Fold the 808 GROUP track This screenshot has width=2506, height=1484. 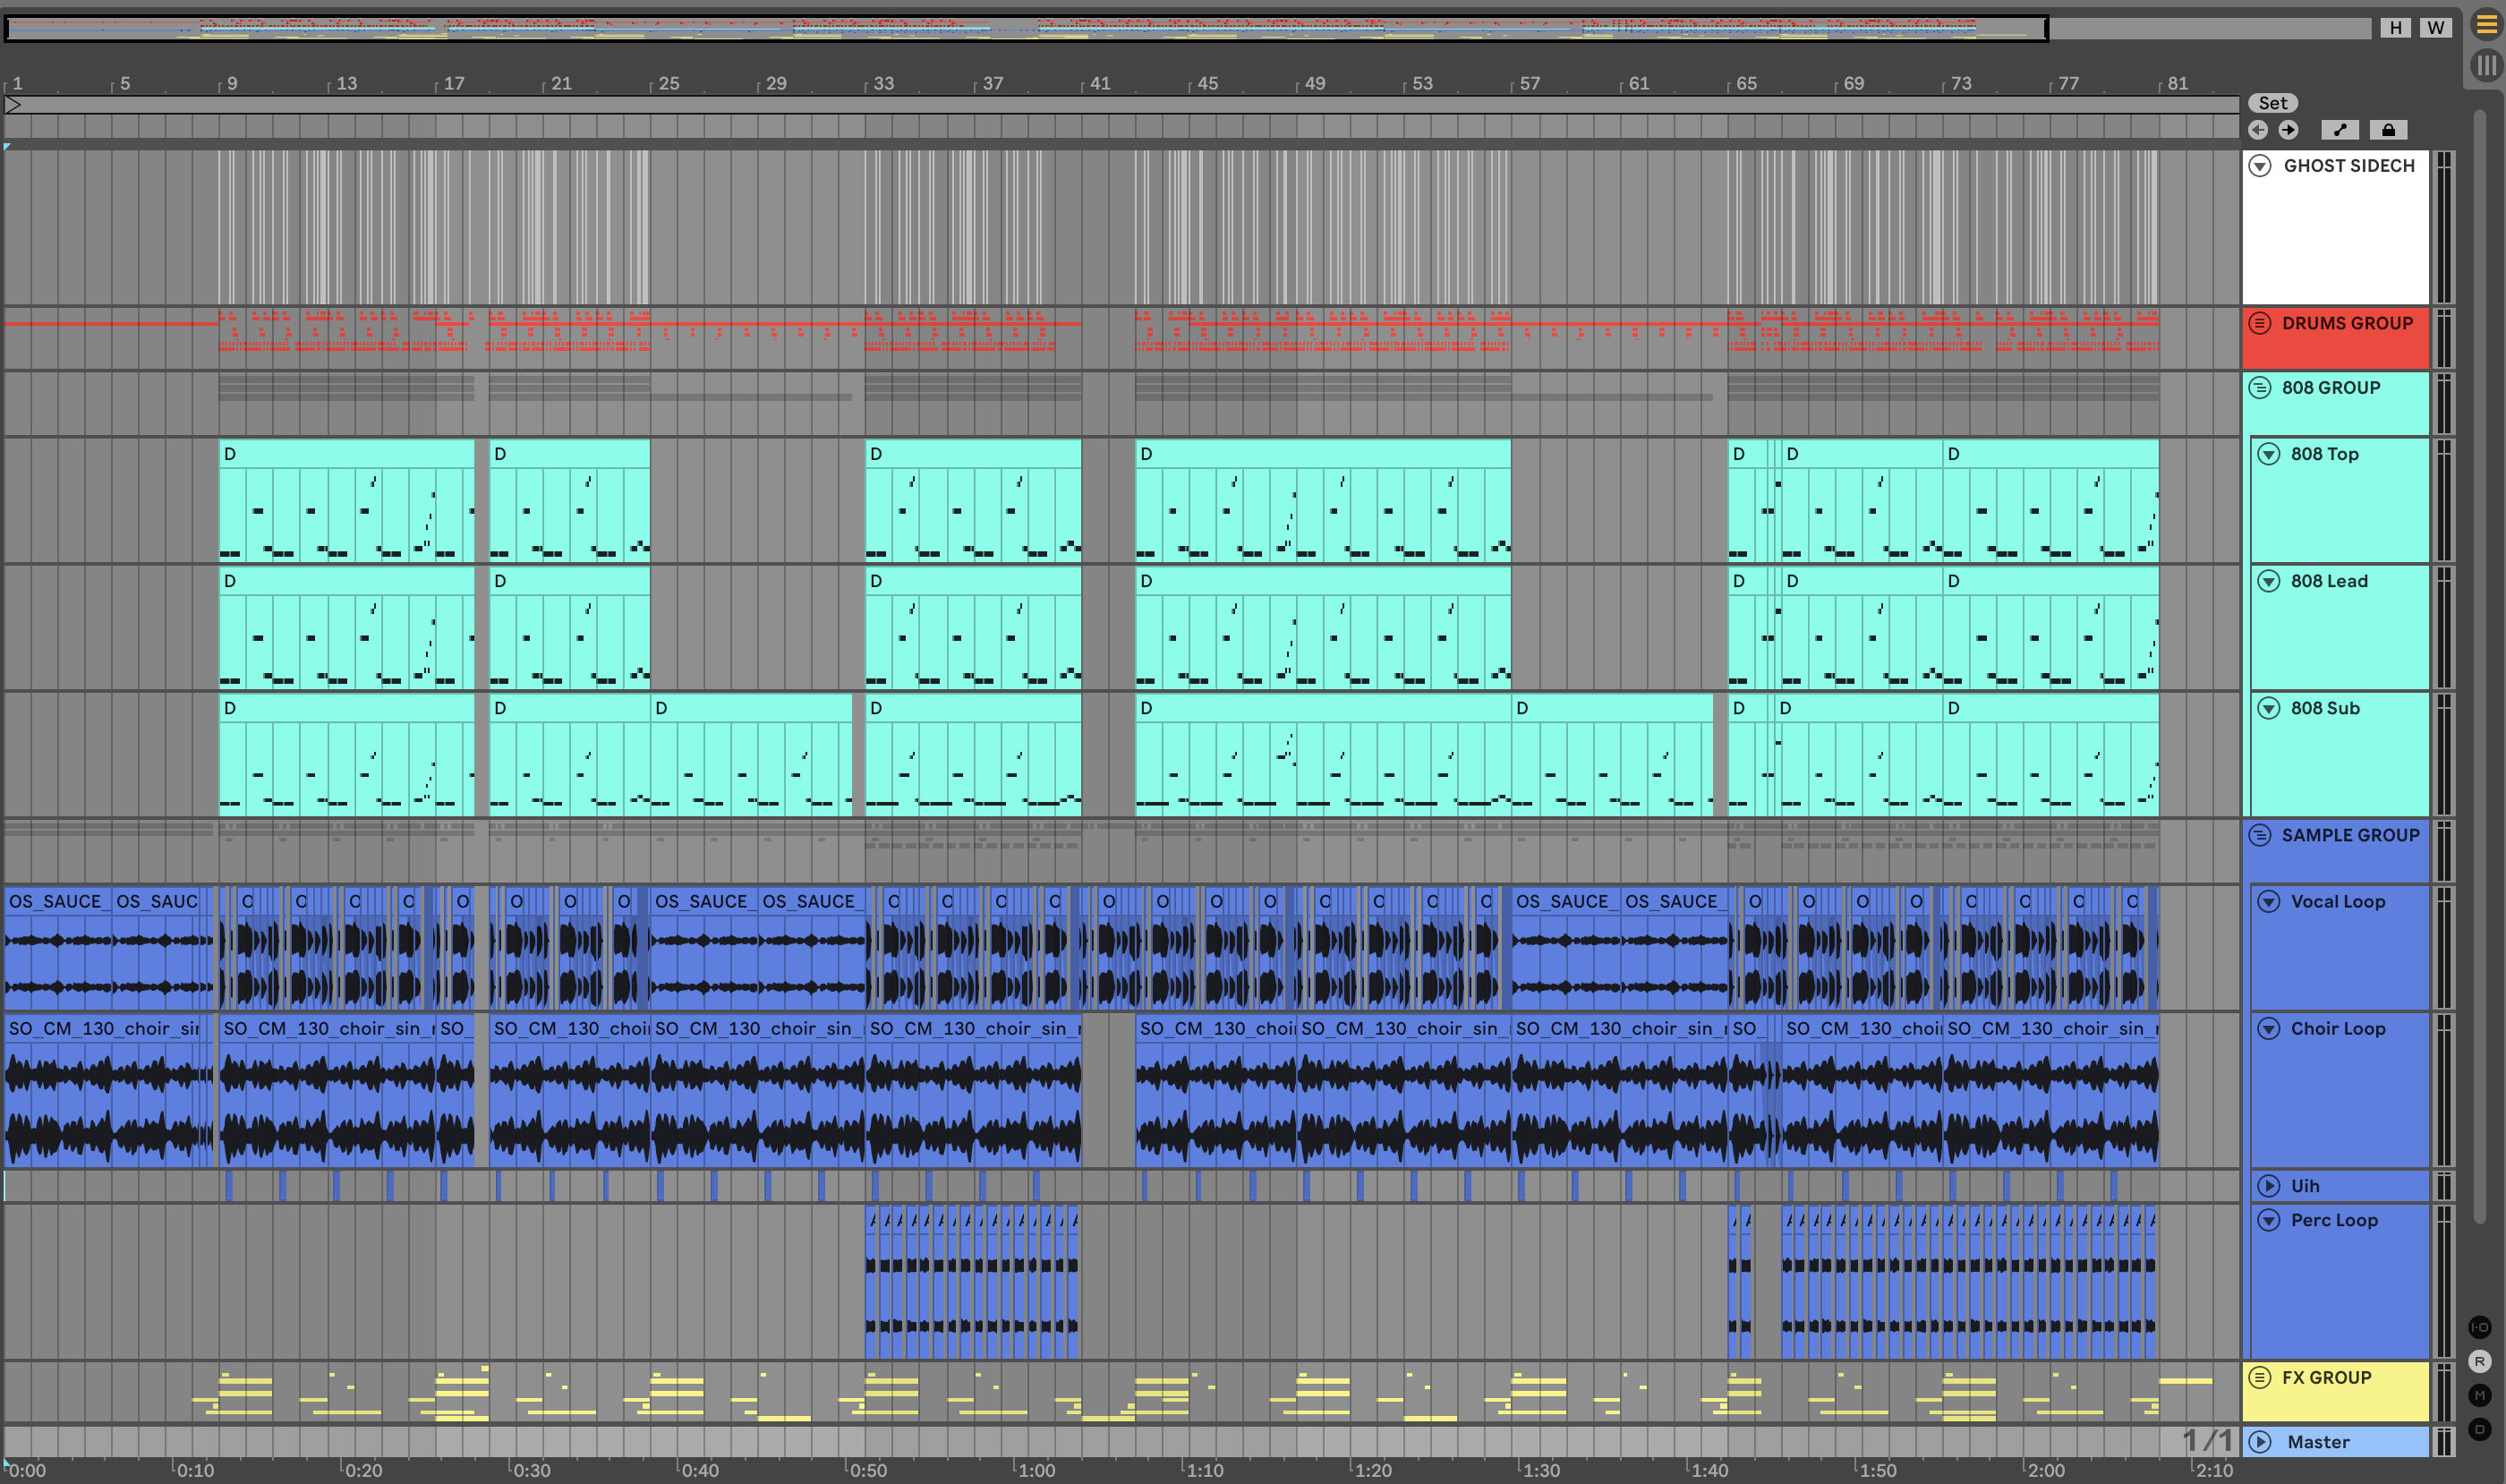click(x=2260, y=387)
